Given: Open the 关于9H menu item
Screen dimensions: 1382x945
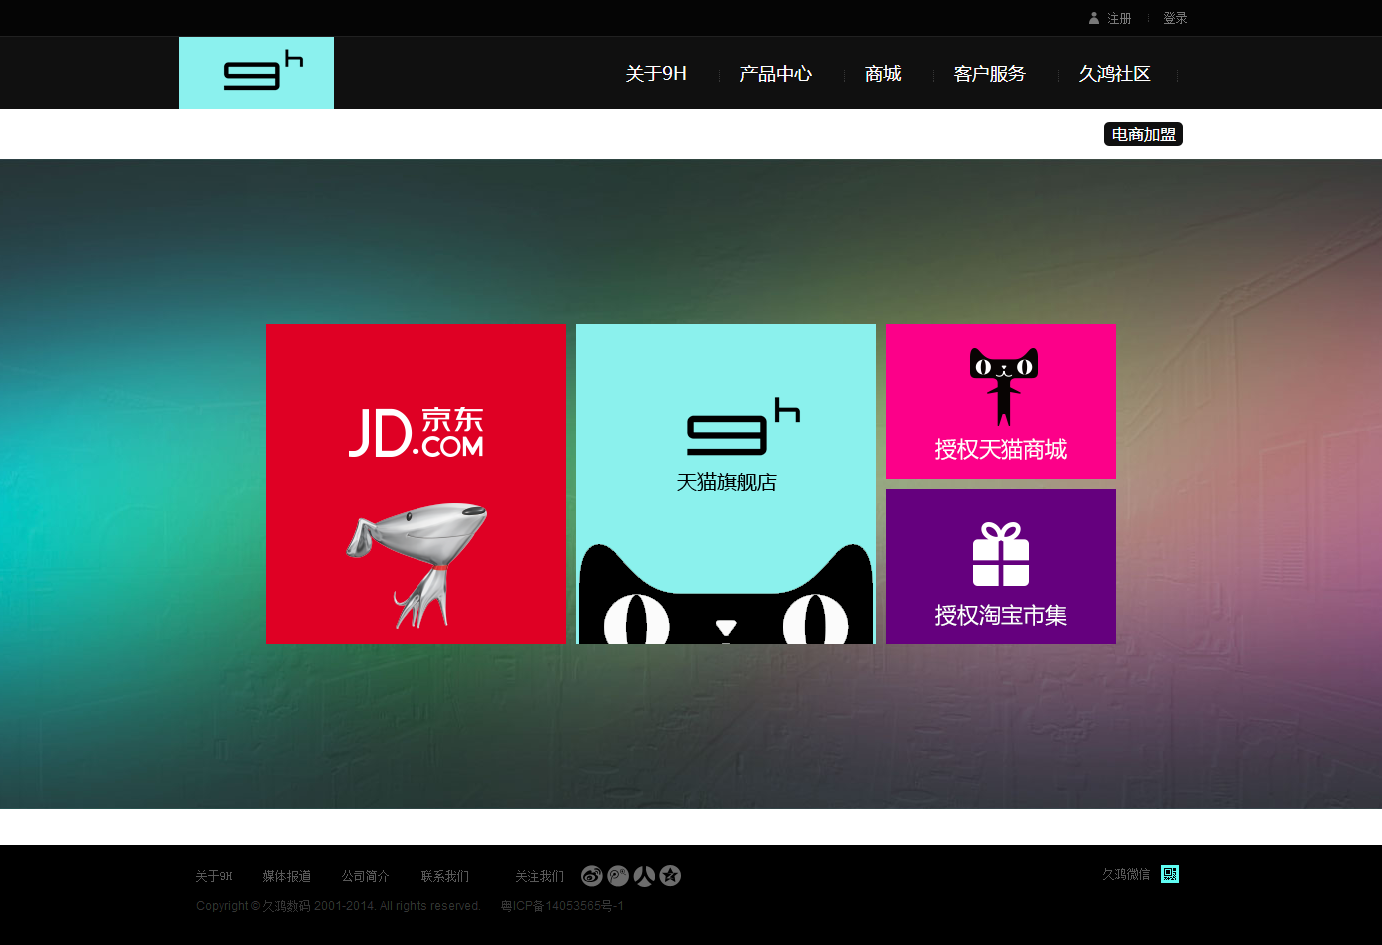Looking at the screenshot, I should click(x=656, y=74).
